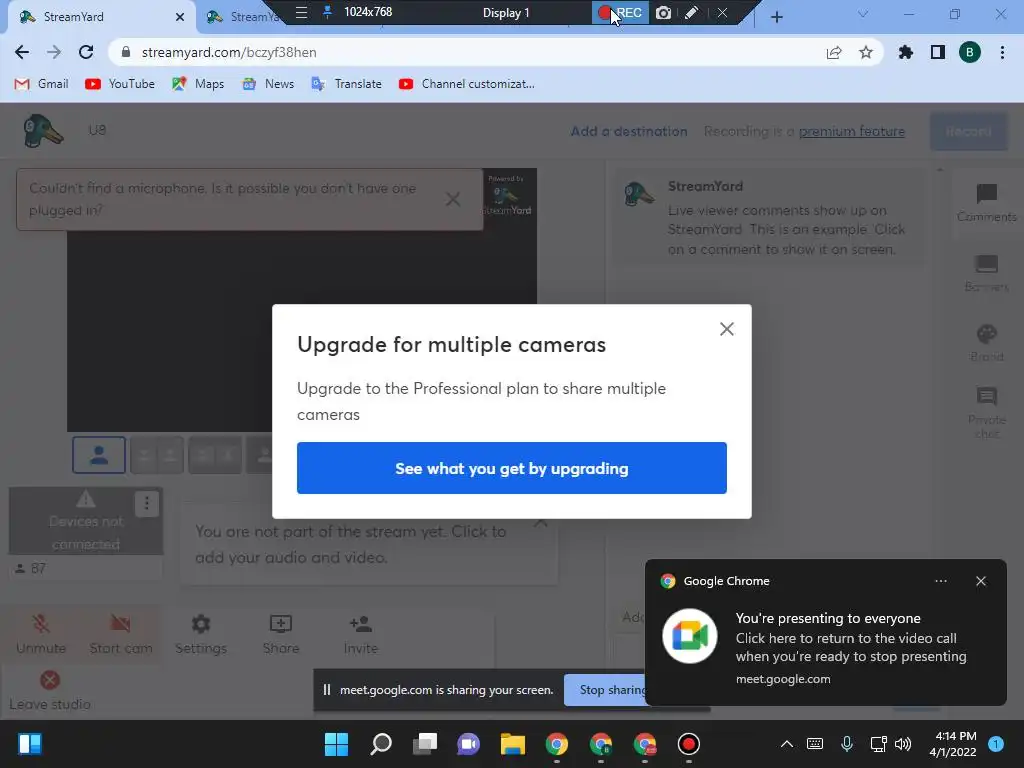Close the Upgrade for multiple cameras dialog
Image resolution: width=1024 pixels, height=768 pixels.
[x=727, y=329]
